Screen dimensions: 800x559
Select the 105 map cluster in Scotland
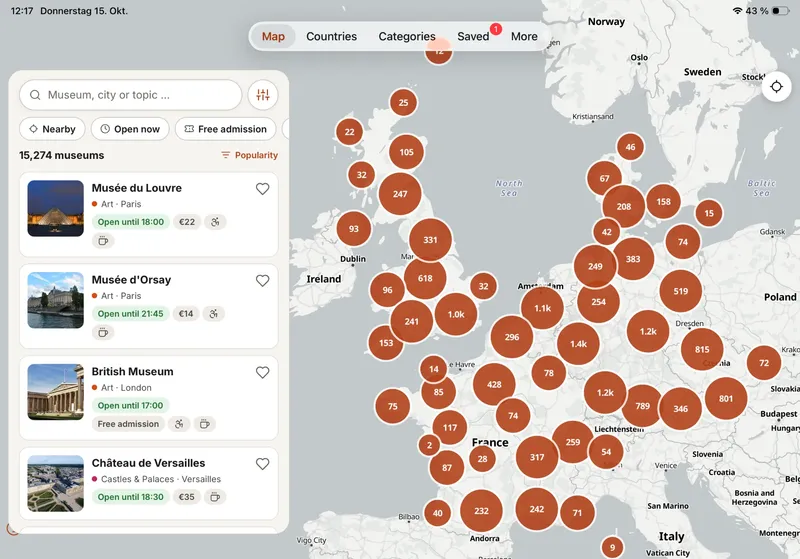click(x=406, y=152)
